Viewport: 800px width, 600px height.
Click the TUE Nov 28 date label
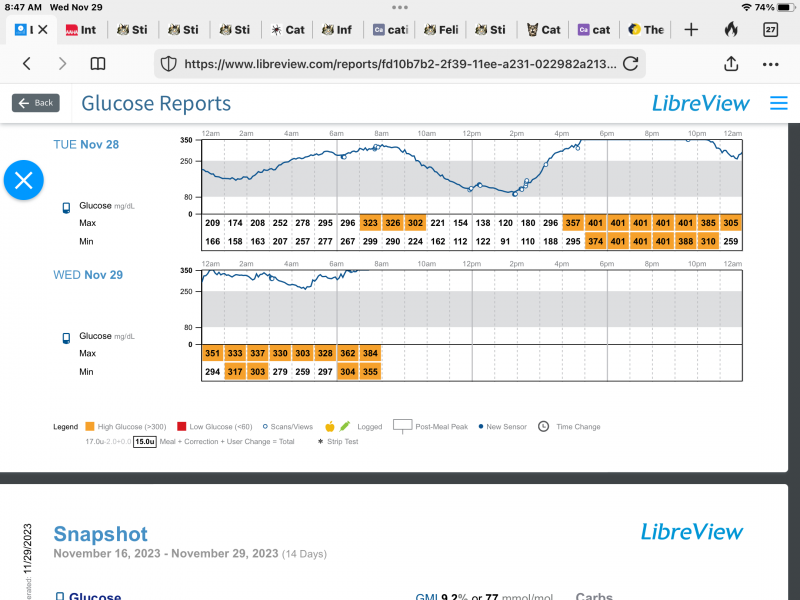[86, 145]
